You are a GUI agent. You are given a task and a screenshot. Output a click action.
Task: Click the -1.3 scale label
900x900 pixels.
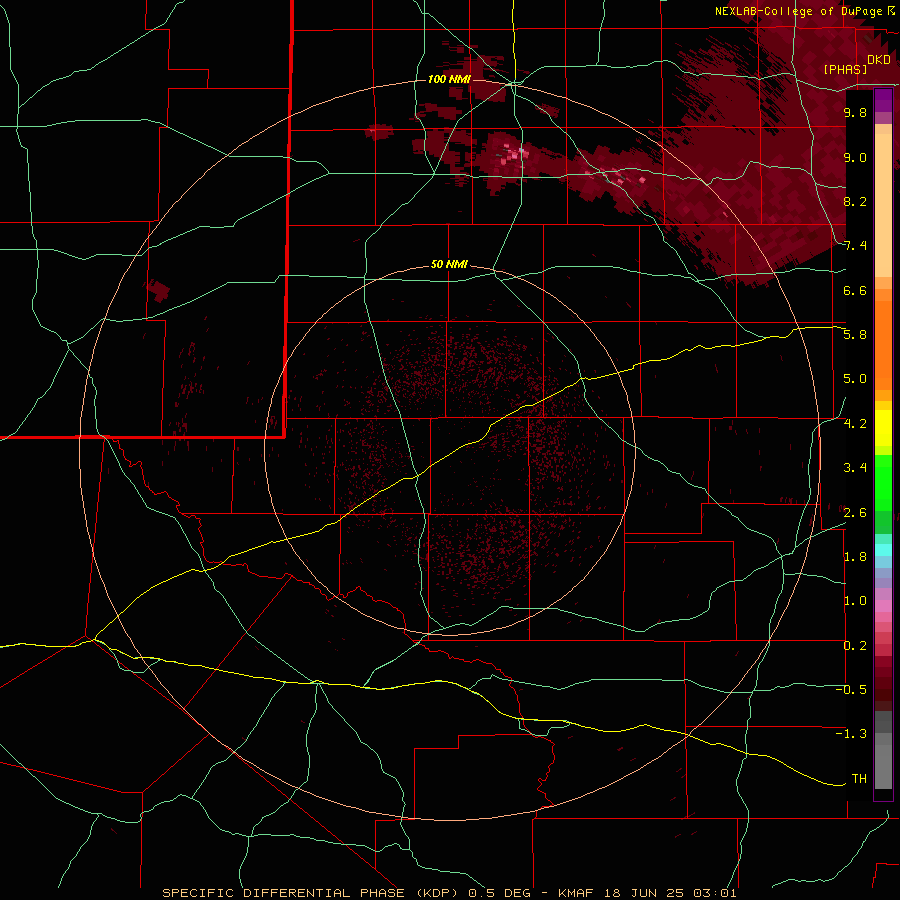coord(851,734)
